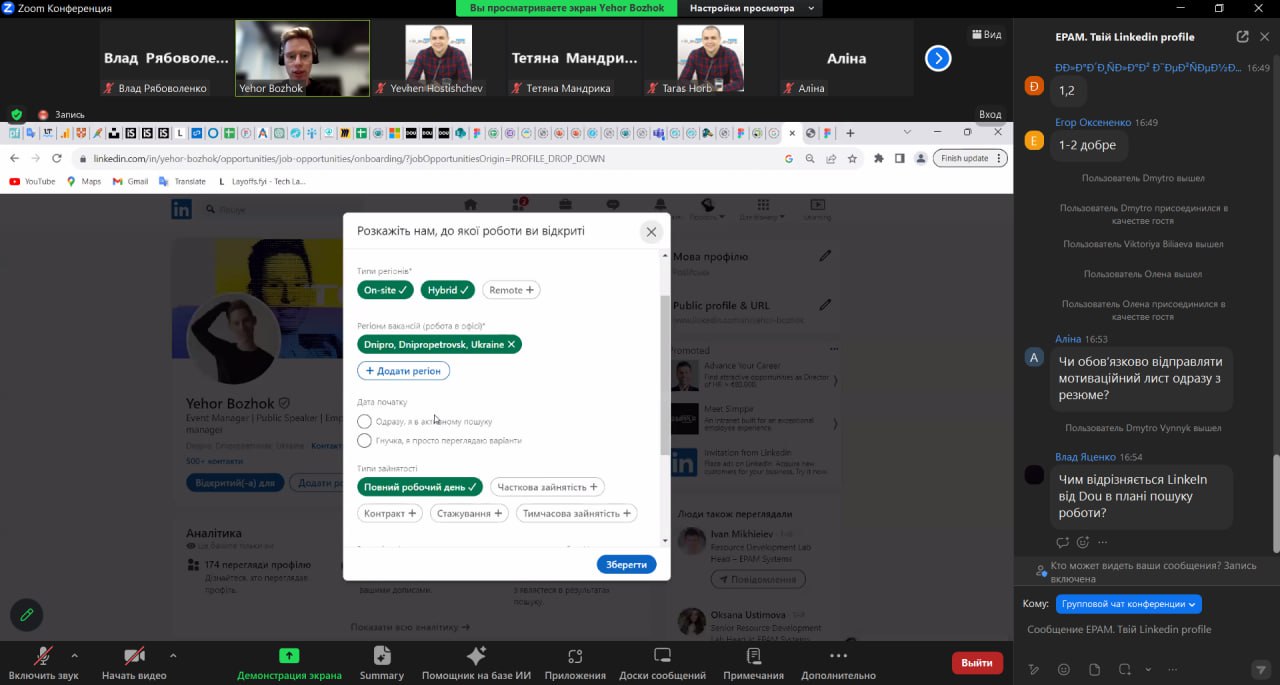Click Finish update in Chrome

970,158
